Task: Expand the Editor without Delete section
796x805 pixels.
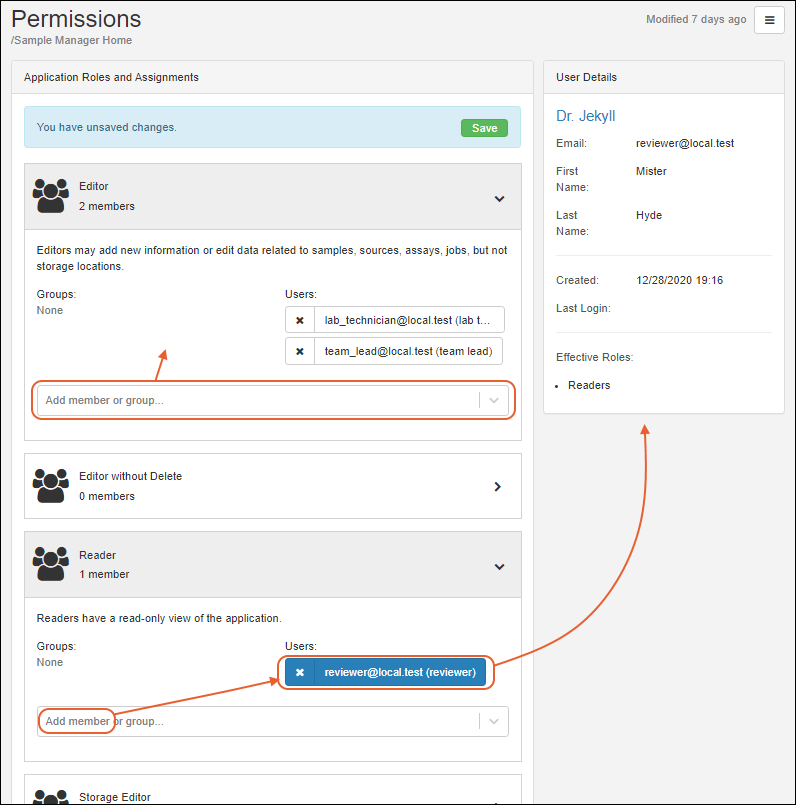Action: [499, 487]
